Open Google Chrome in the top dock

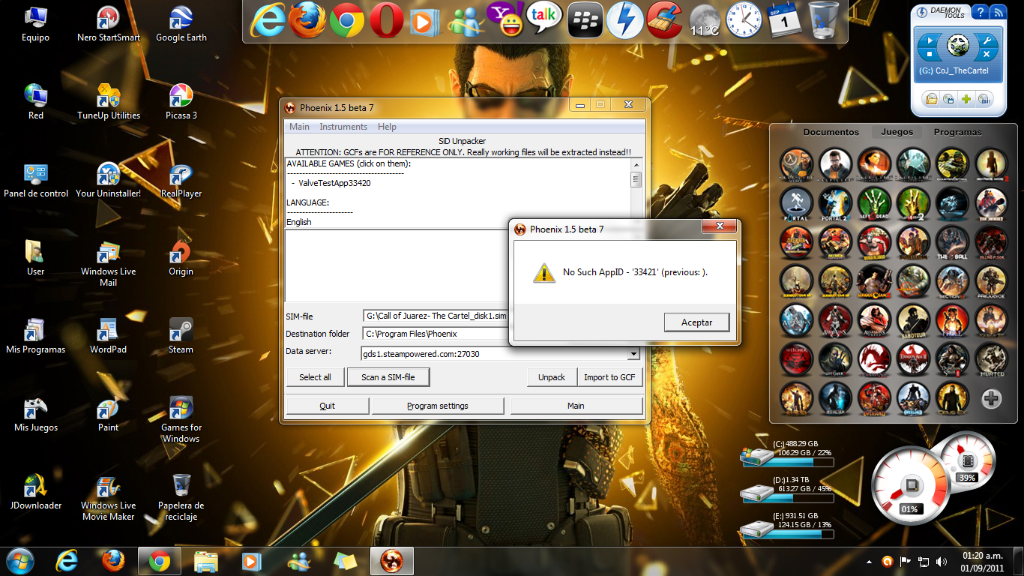coord(347,21)
